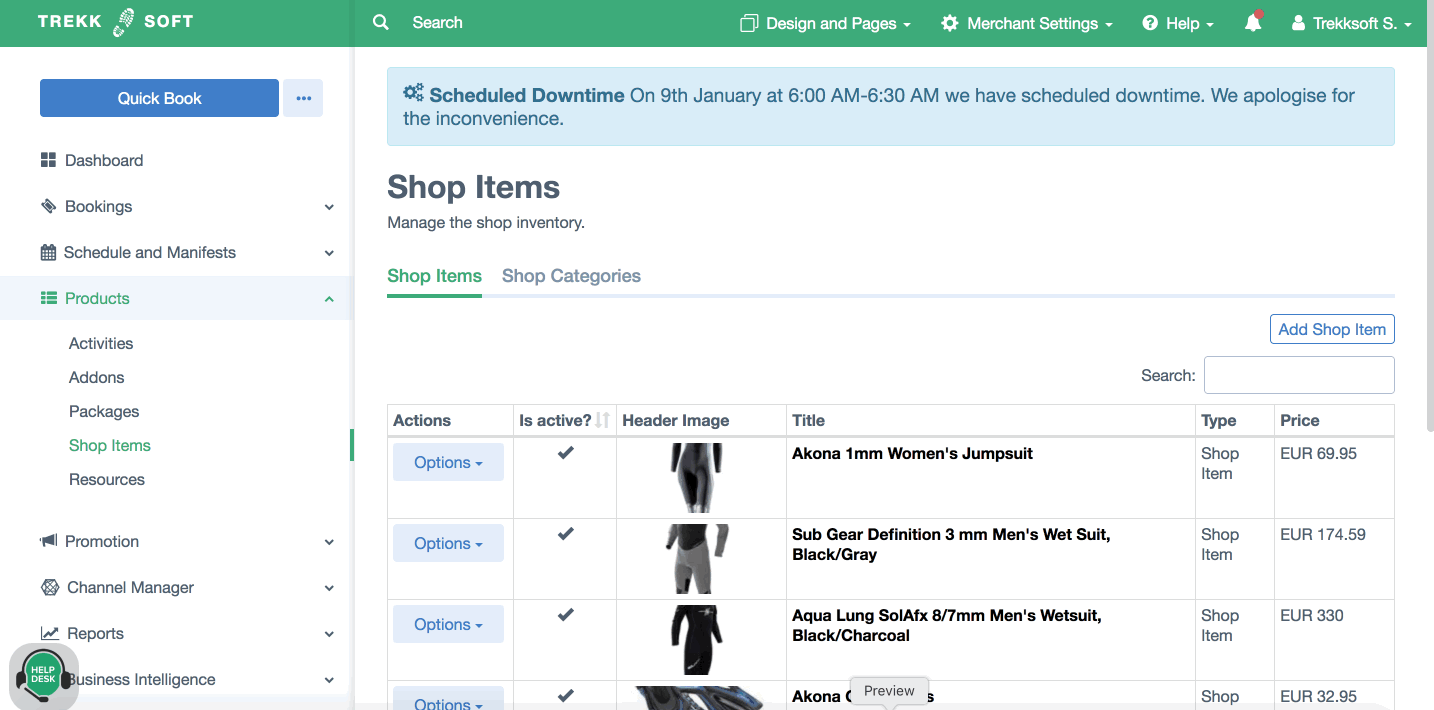Open Addons under Products
This screenshot has height=710, width=1434.
tap(97, 377)
